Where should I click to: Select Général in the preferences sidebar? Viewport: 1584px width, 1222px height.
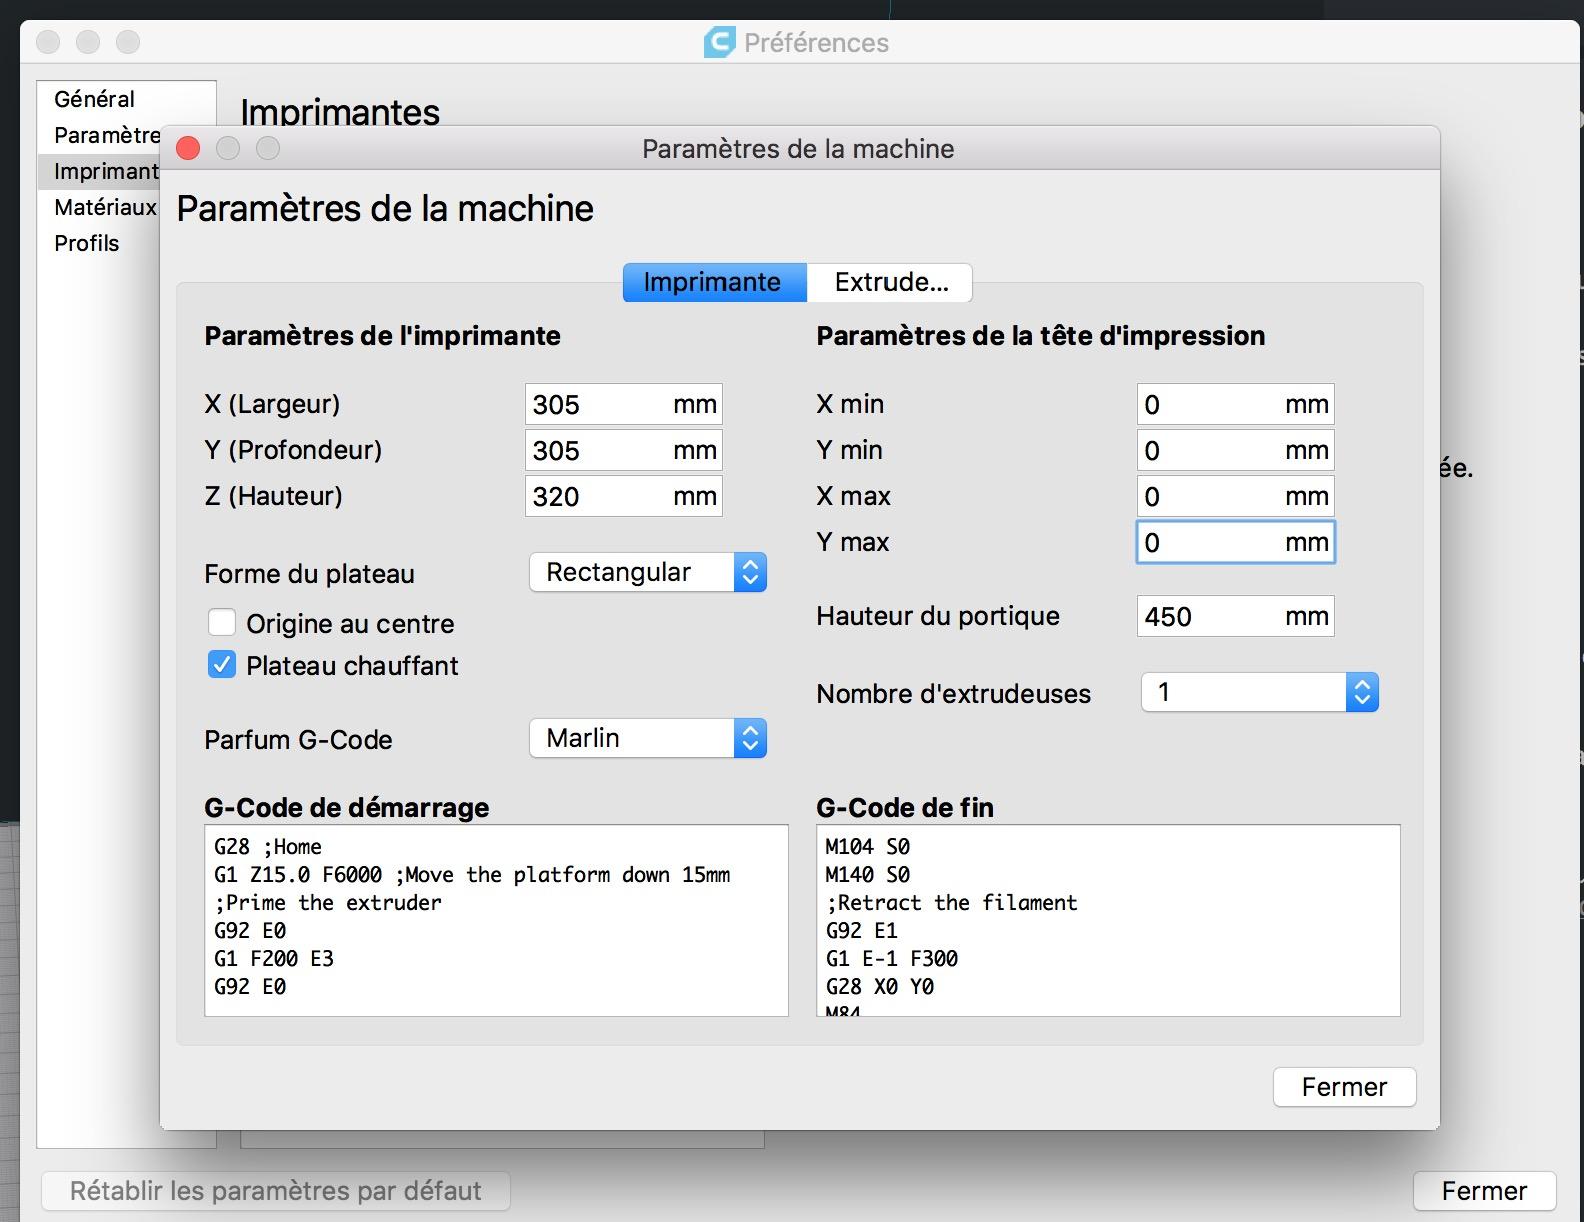95,99
